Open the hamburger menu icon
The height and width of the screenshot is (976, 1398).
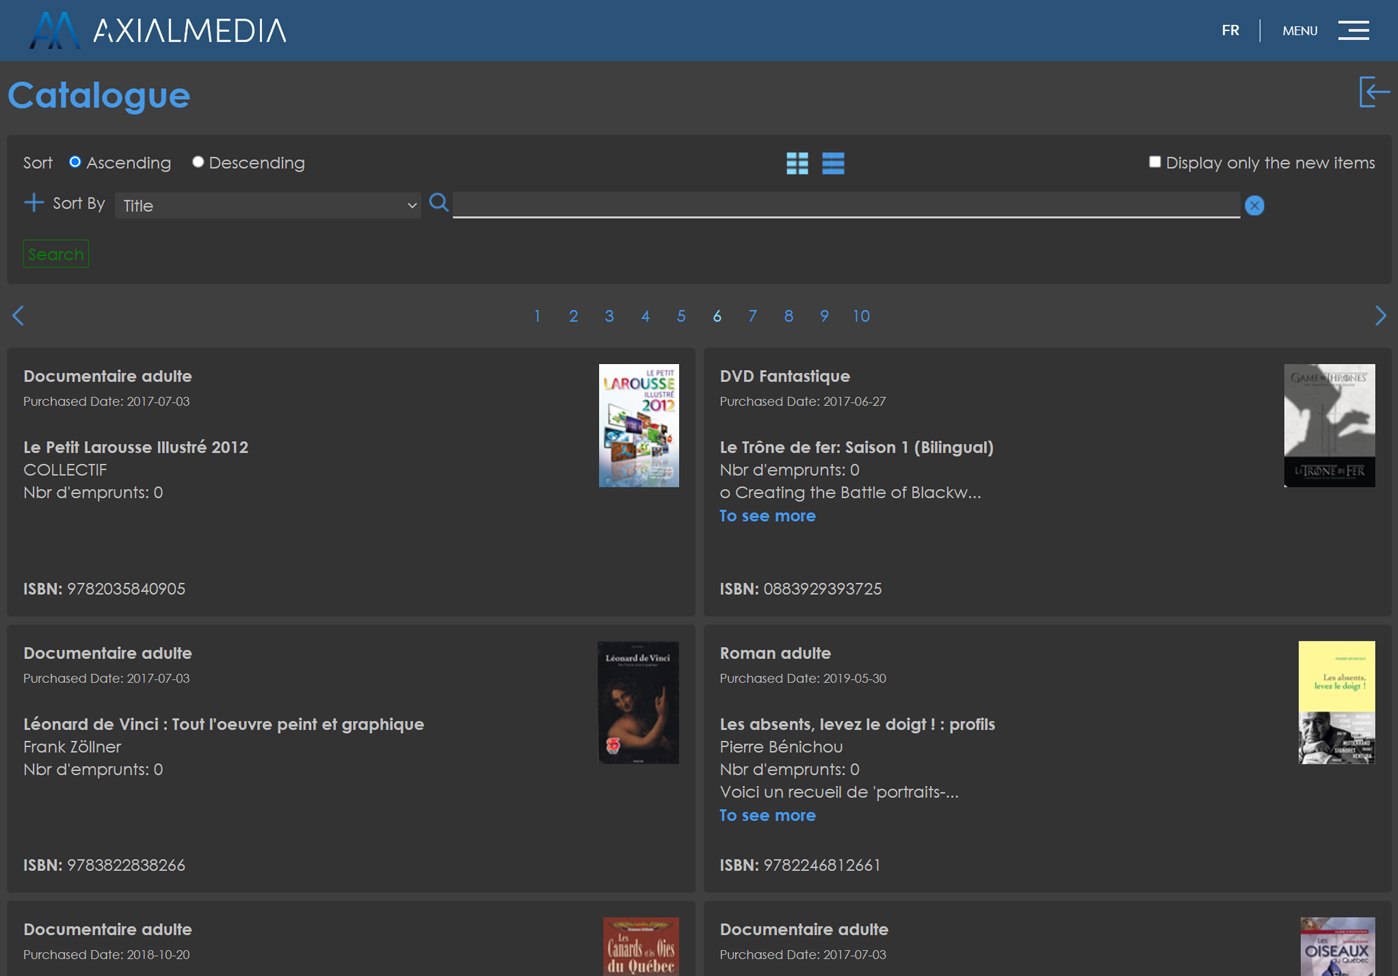(x=1354, y=30)
